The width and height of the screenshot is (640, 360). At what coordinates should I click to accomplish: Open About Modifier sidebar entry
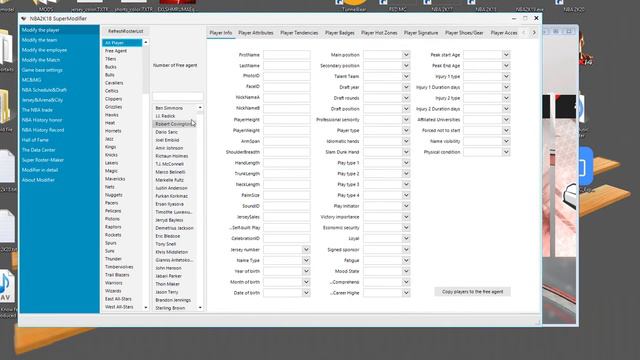point(38,180)
